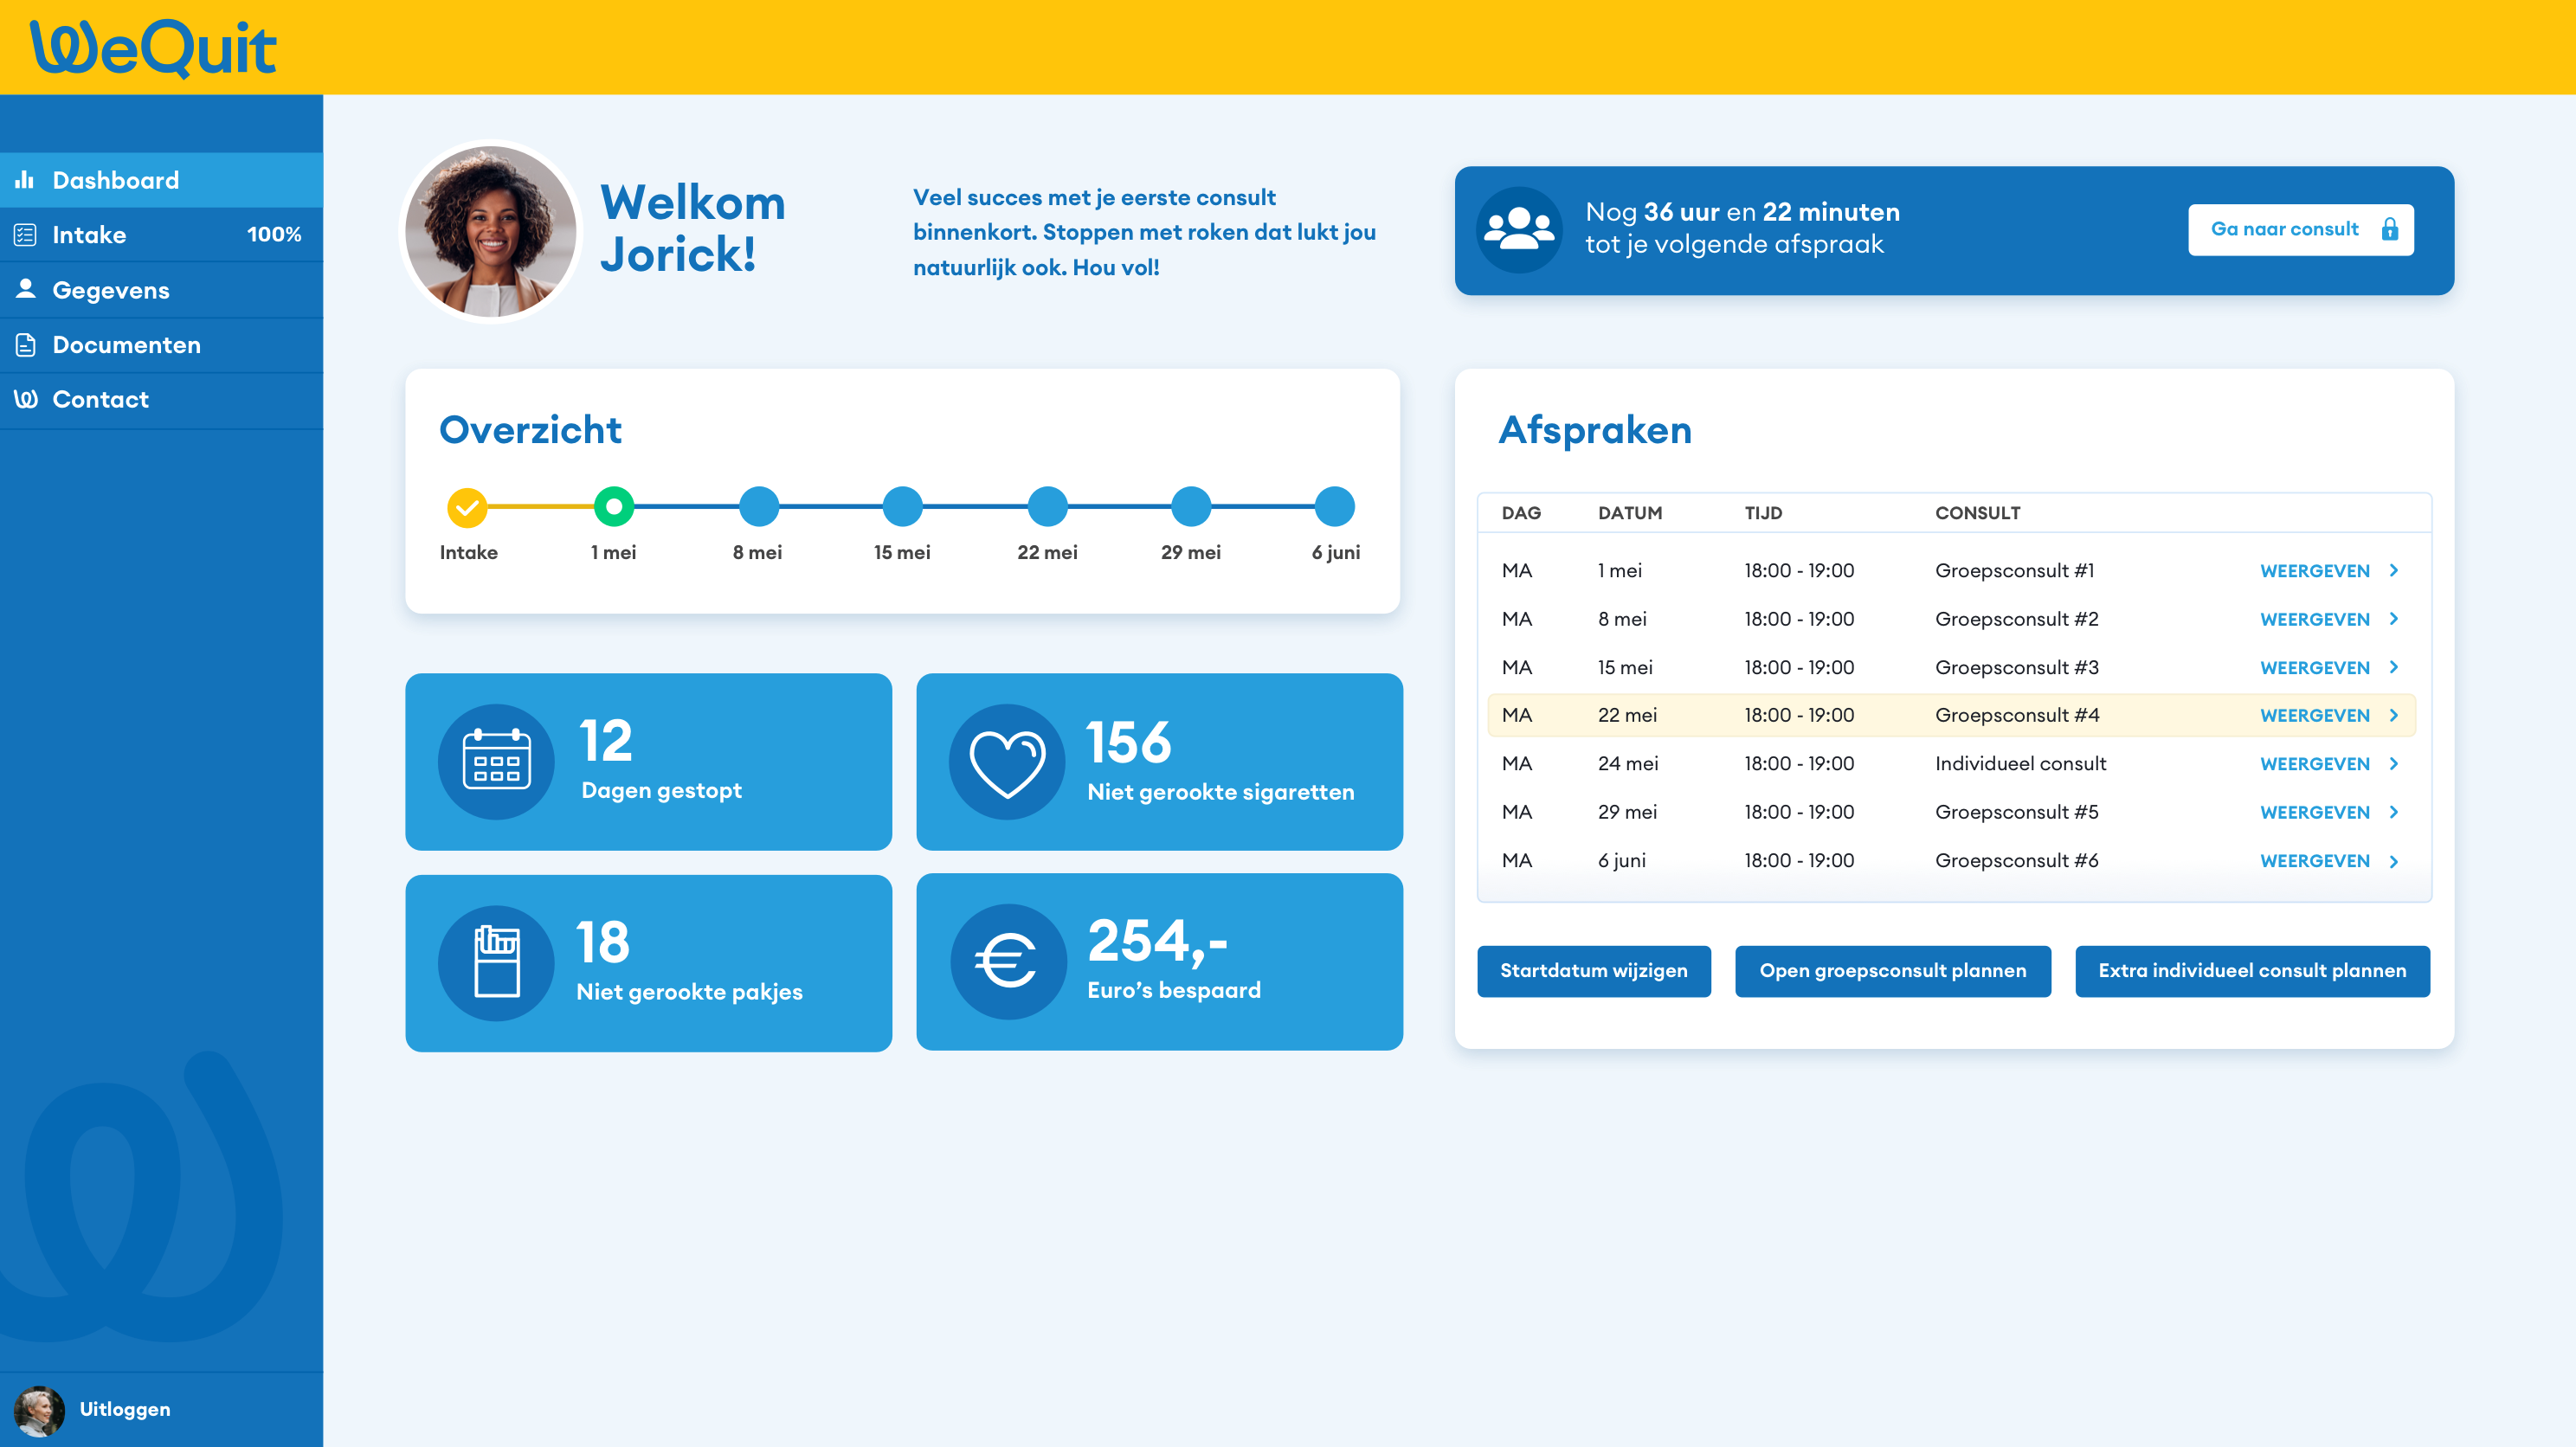Select the 6 juni timeline step

click(x=1335, y=507)
